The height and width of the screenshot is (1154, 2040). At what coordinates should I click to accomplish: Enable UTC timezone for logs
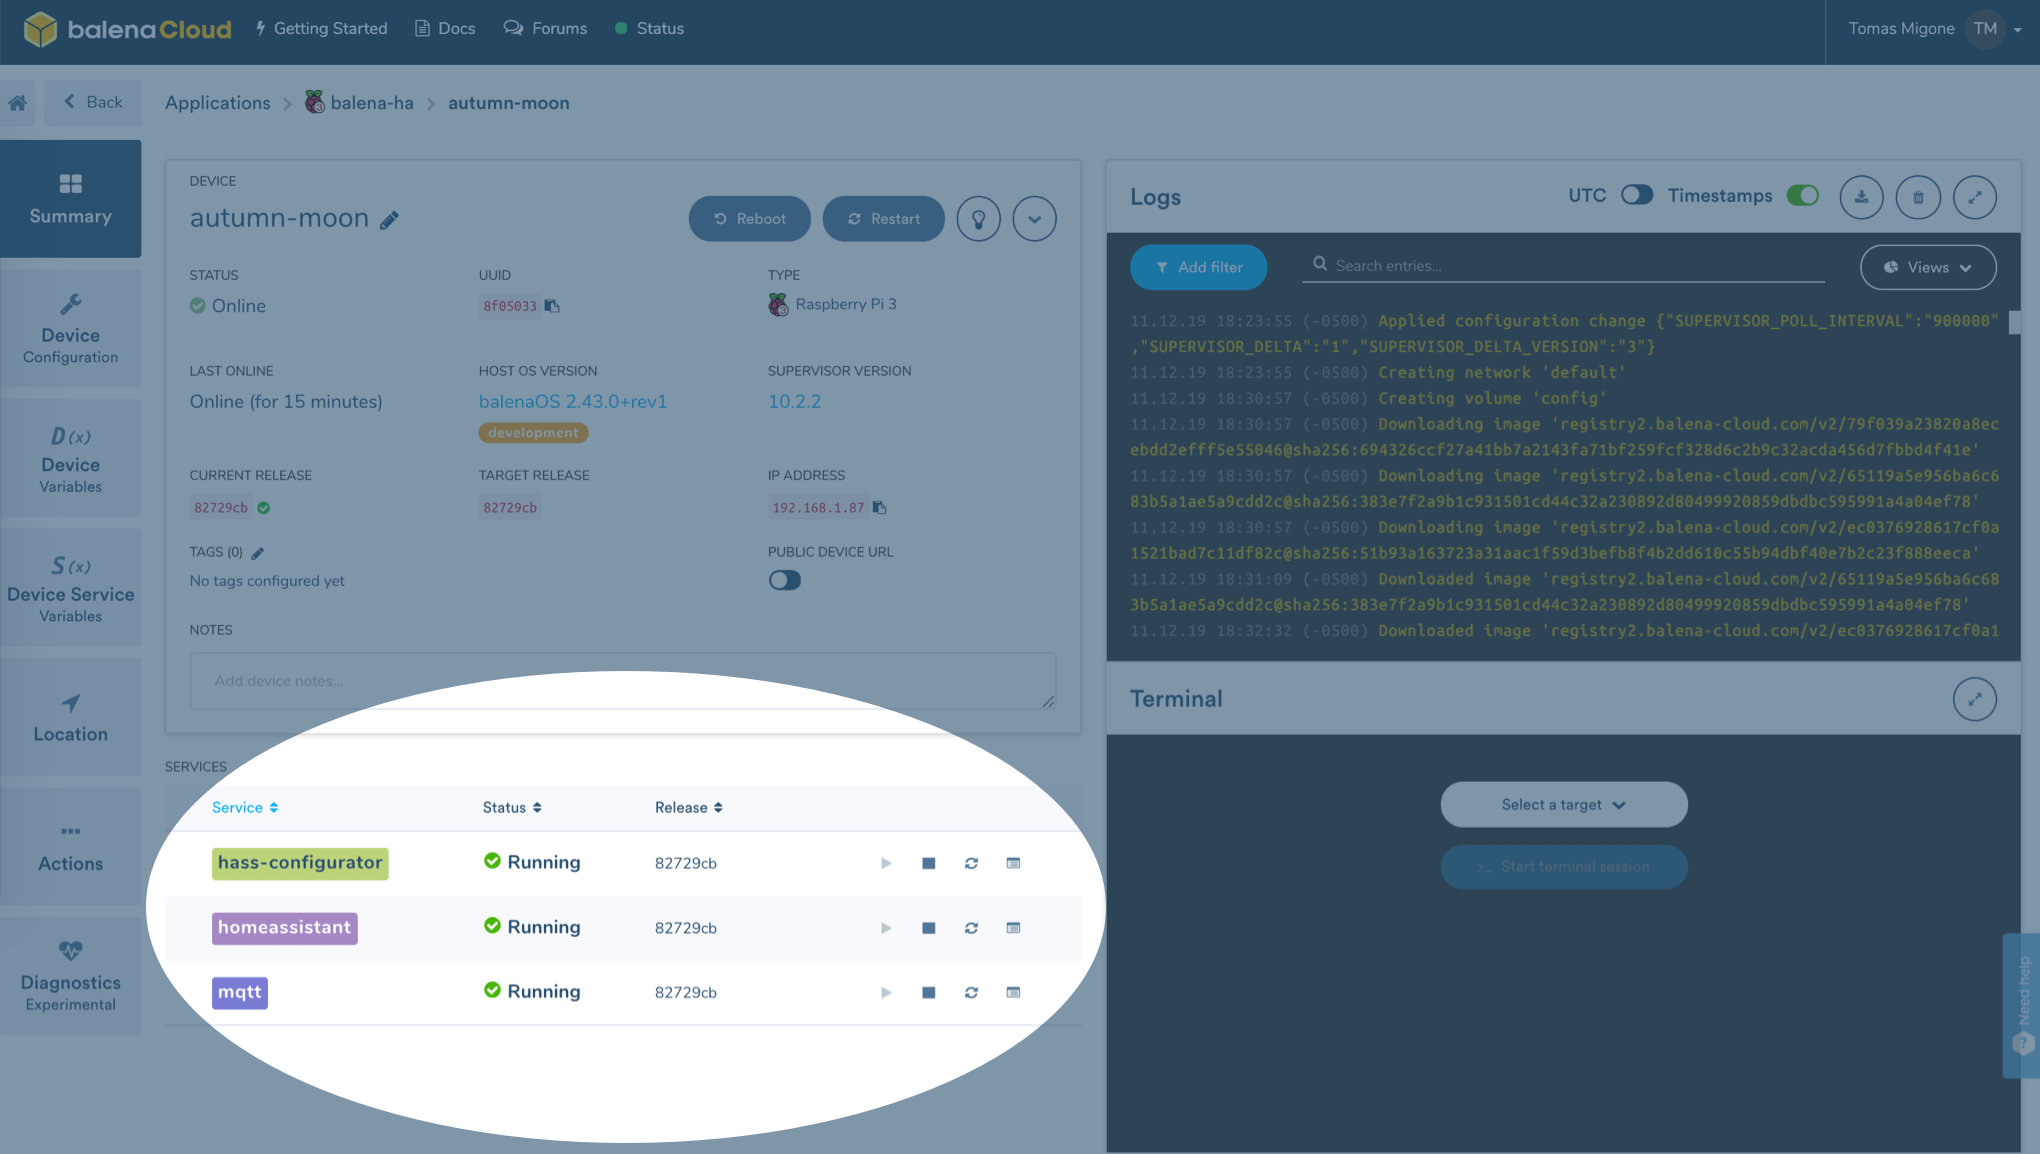click(x=1637, y=195)
